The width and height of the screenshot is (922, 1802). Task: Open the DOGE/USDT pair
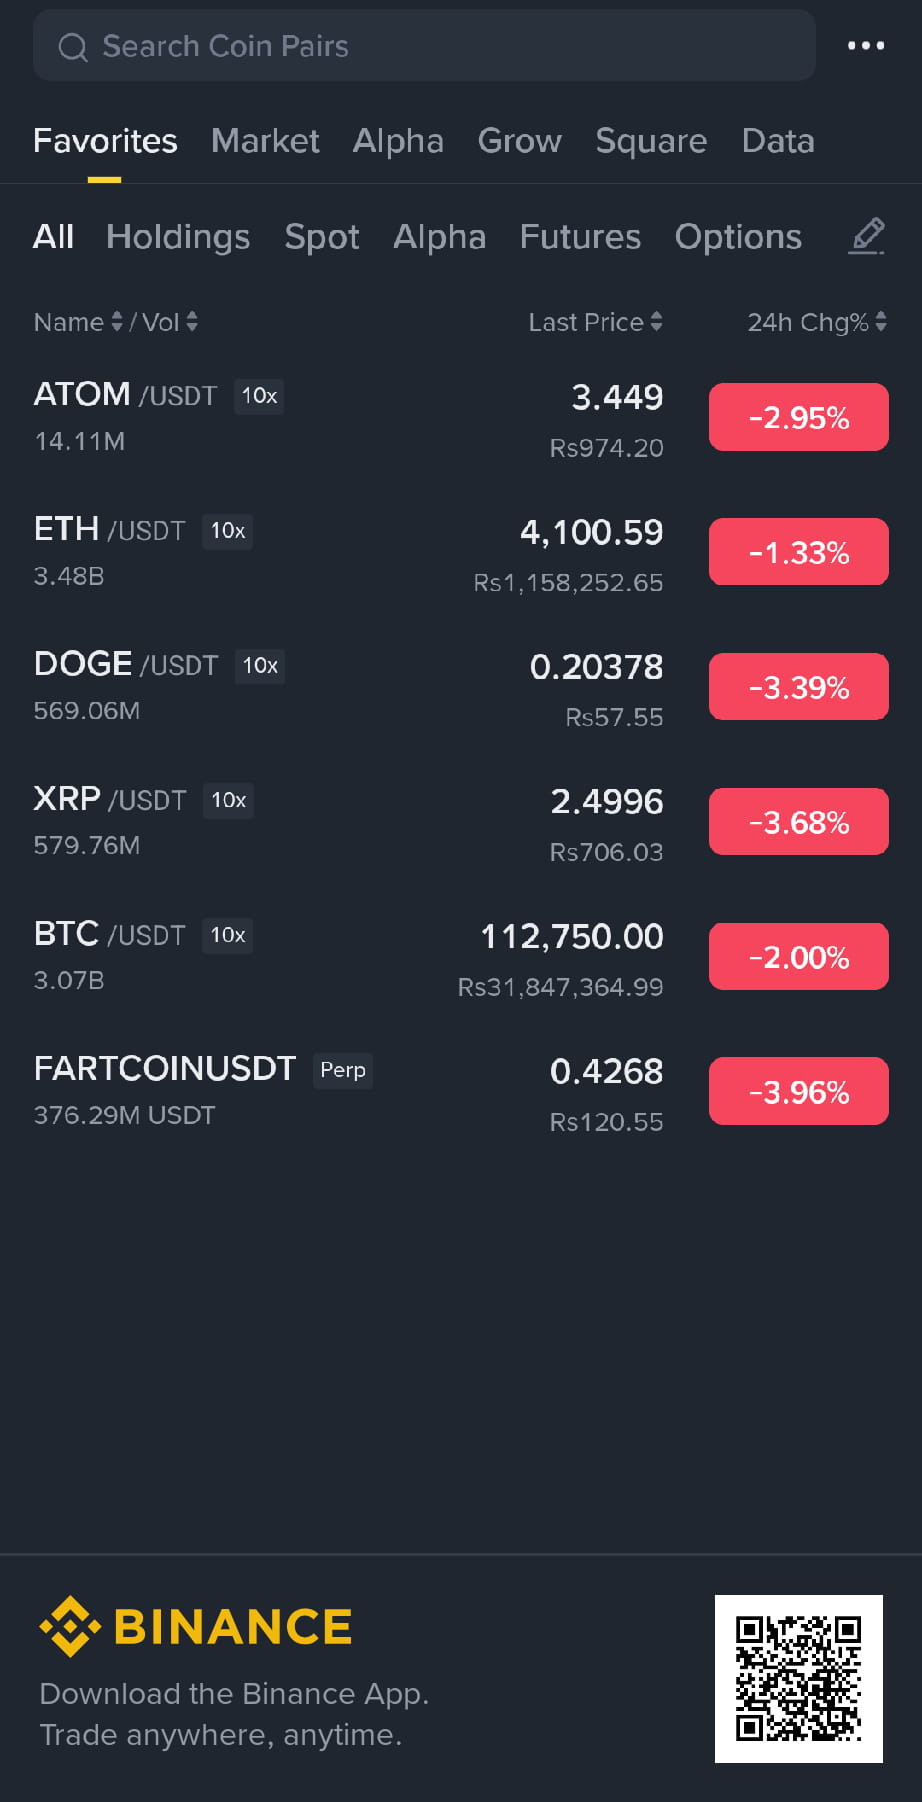[461, 688]
